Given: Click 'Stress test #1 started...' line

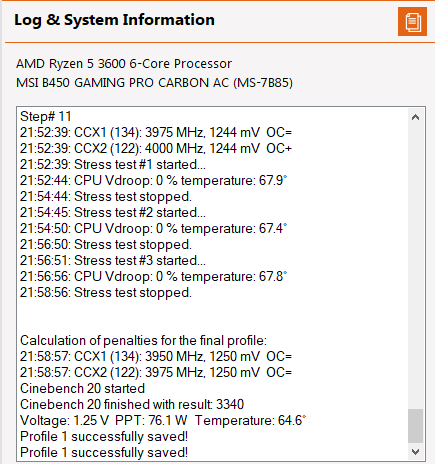Looking at the screenshot, I should 113,164.
